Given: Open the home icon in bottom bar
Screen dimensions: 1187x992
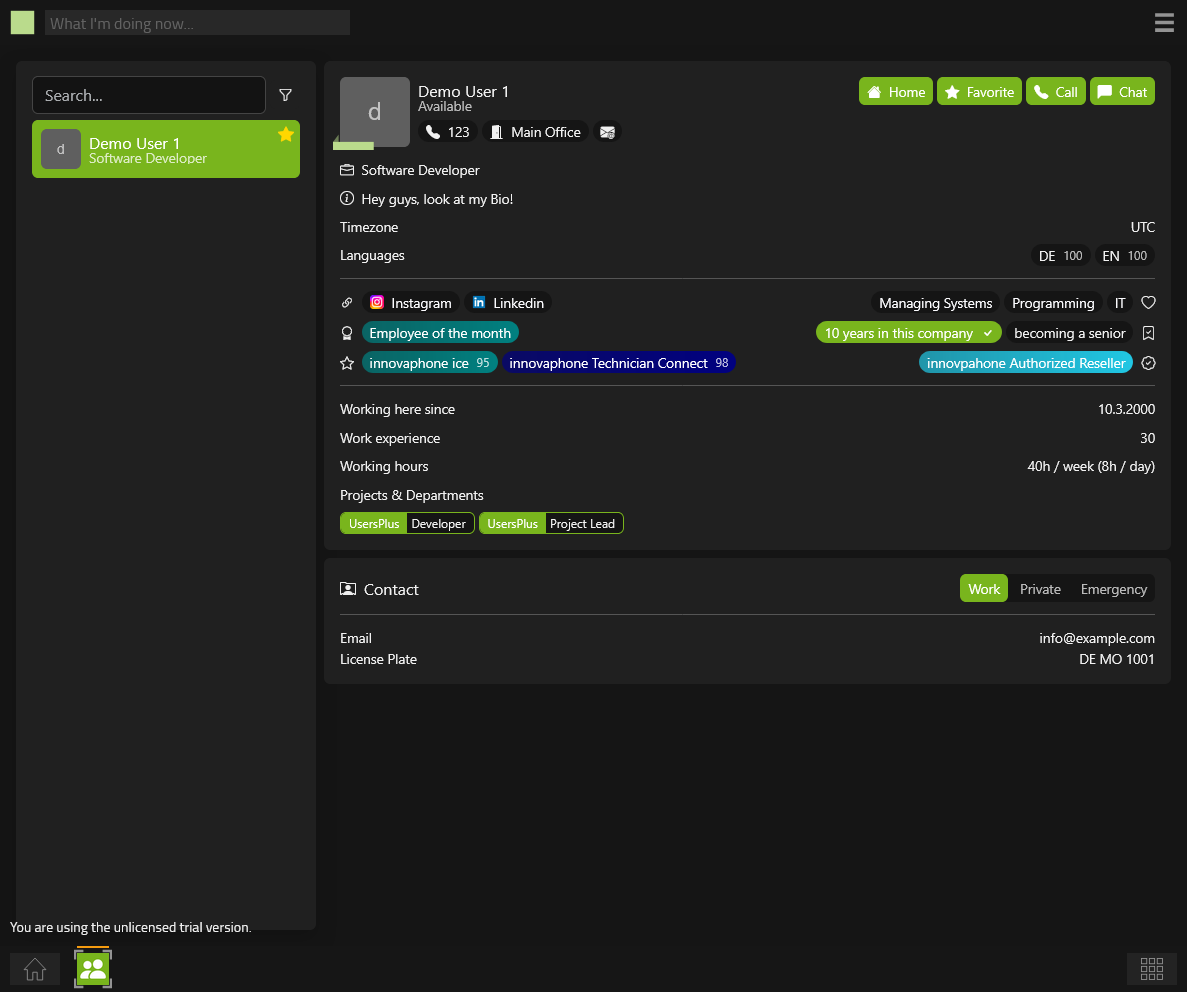Looking at the screenshot, I should coord(35,968).
